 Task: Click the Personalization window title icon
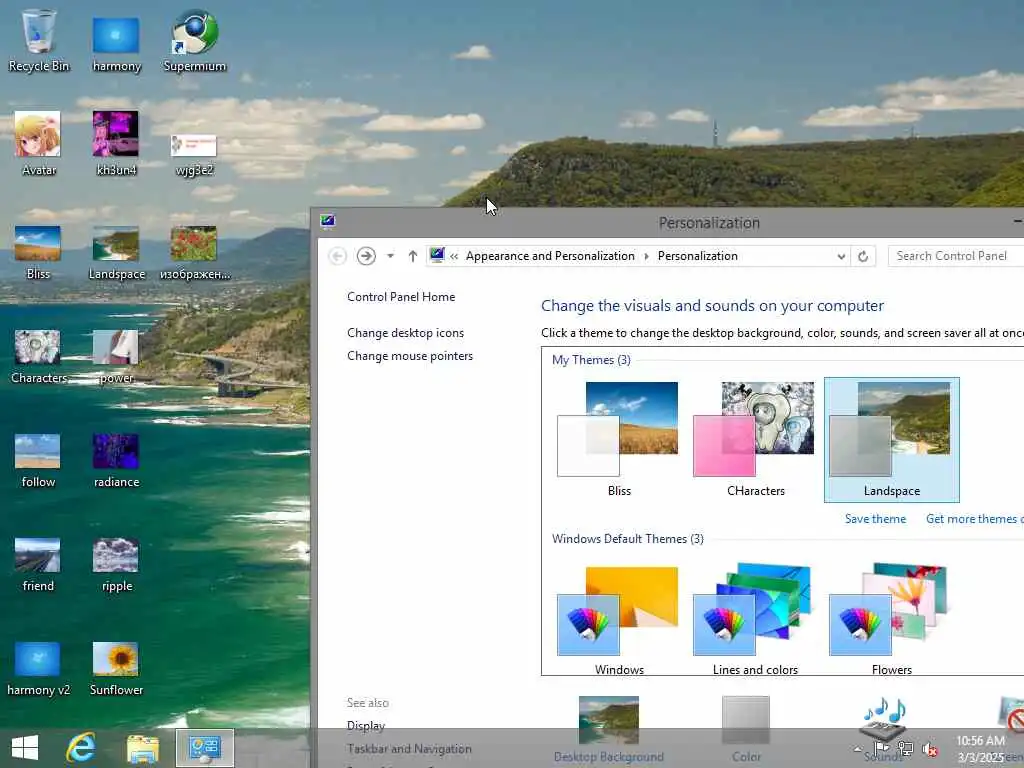[328, 221]
